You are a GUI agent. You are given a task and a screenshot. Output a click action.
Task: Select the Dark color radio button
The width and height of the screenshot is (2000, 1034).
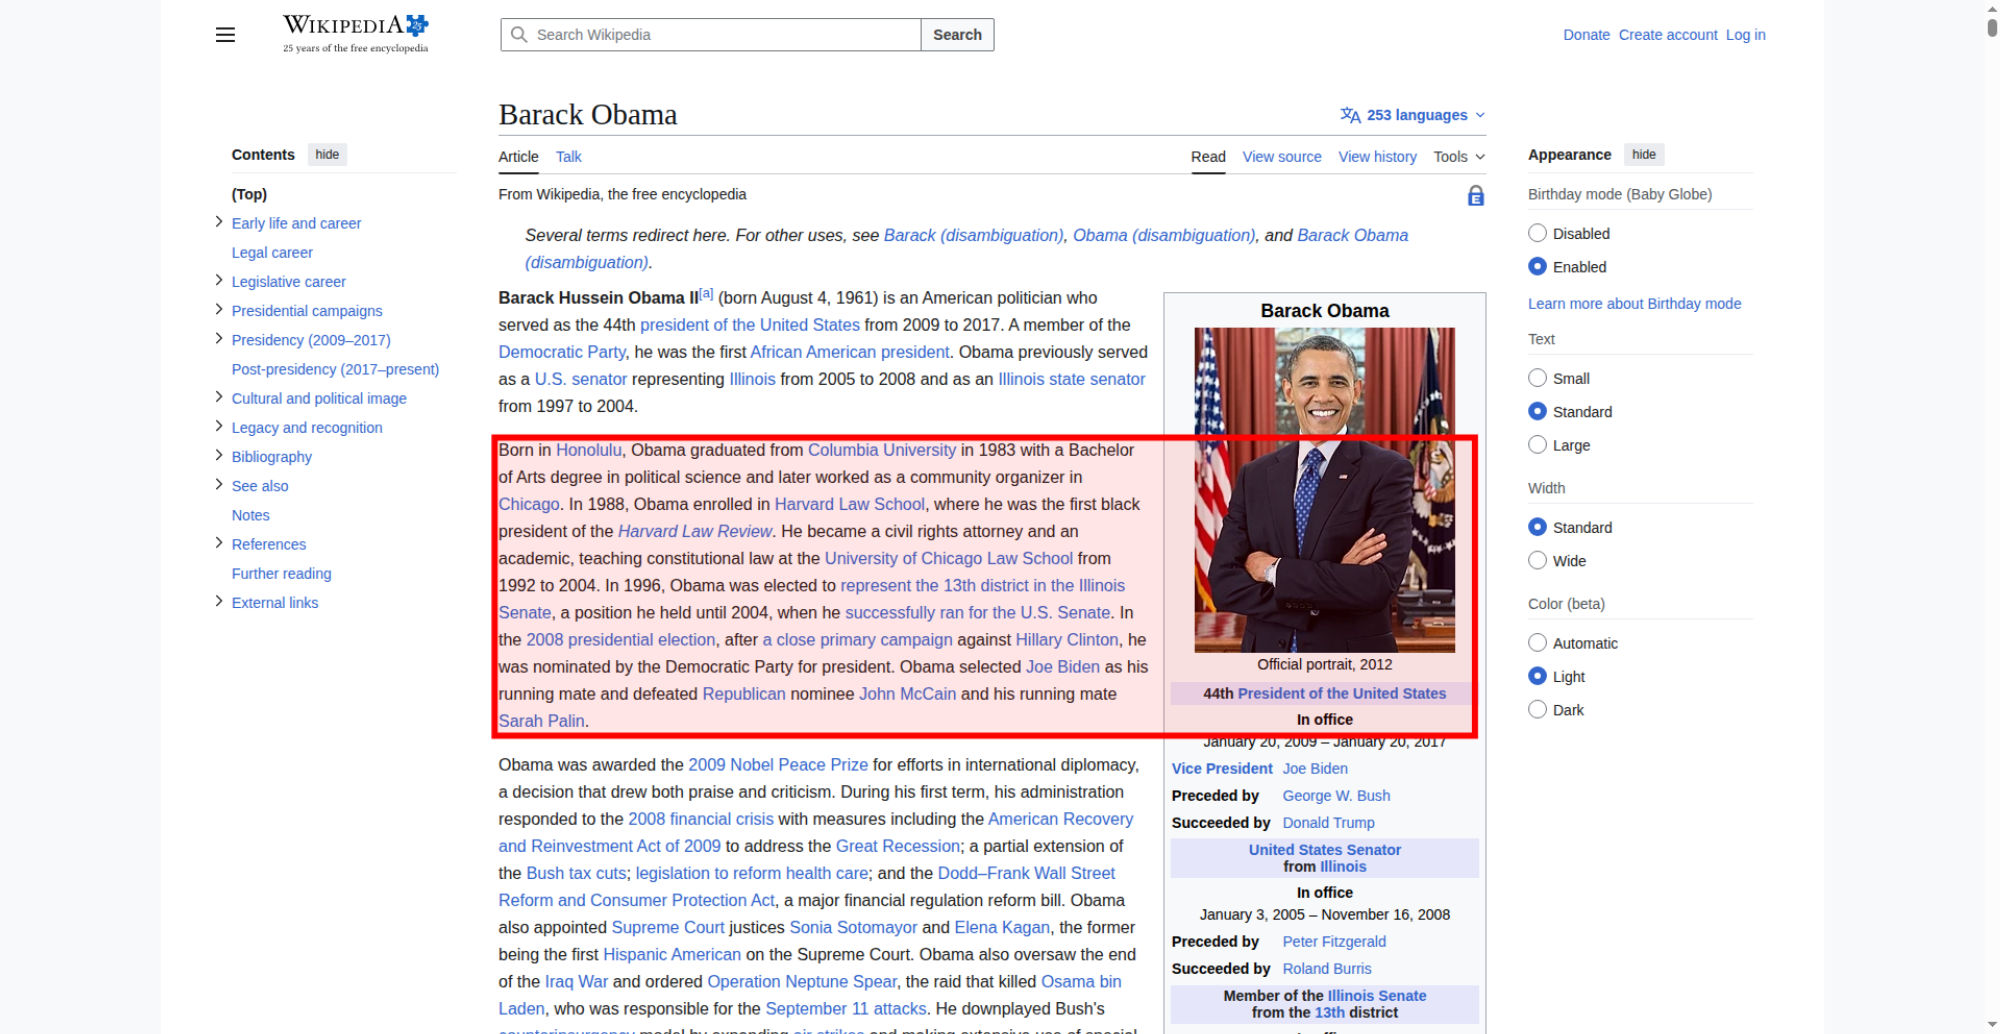(x=1537, y=710)
